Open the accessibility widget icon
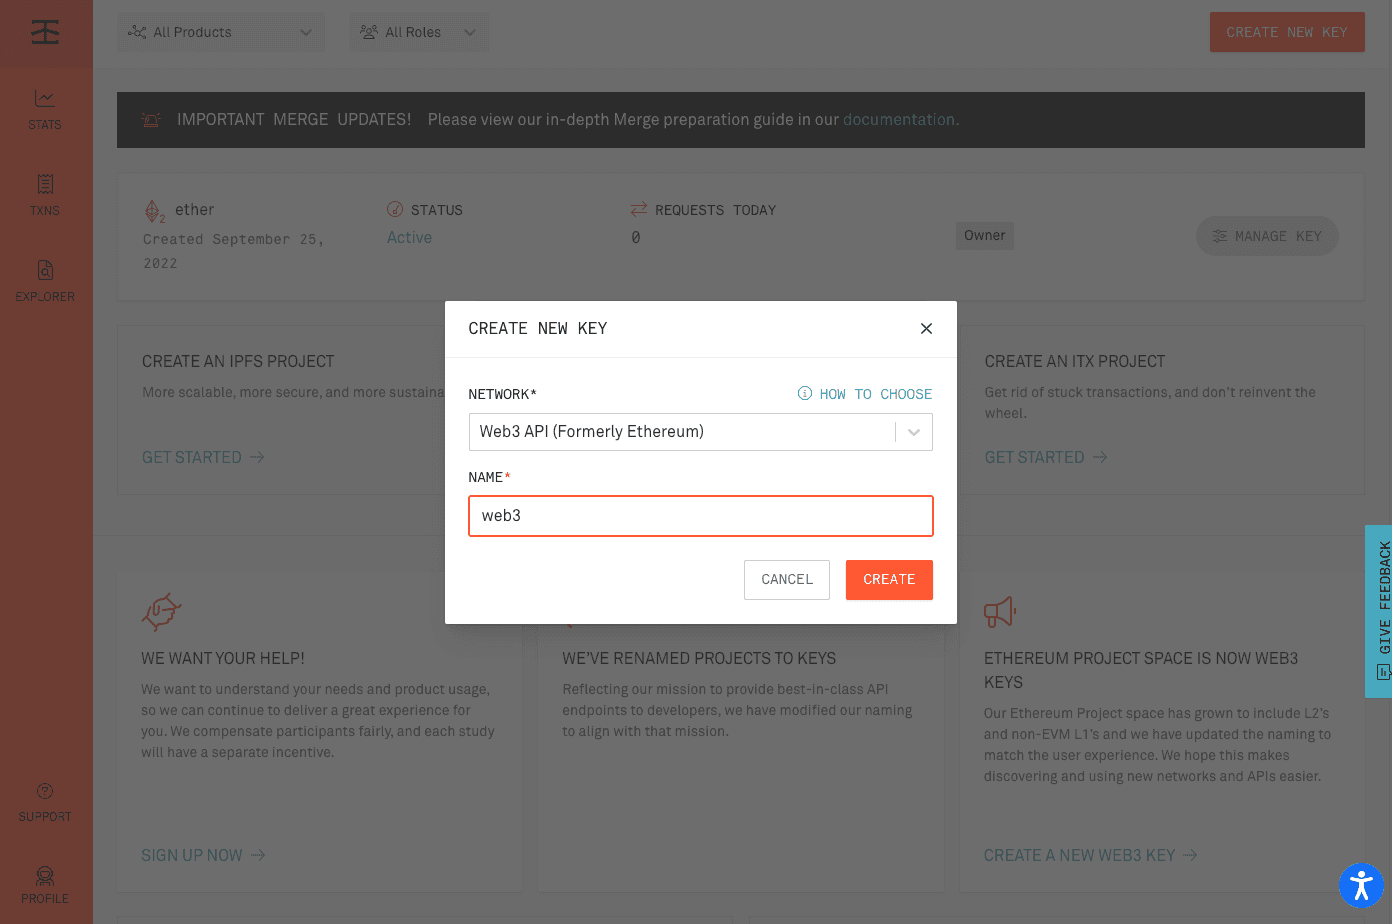The image size is (1392, 924). click(x=1361, y=885)
